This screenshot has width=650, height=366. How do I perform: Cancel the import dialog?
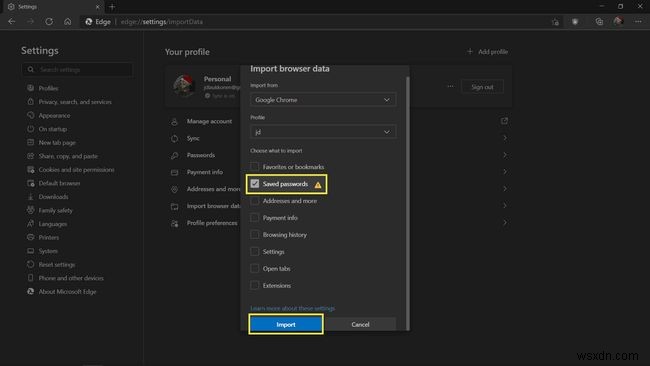click(x=360, y=324)
